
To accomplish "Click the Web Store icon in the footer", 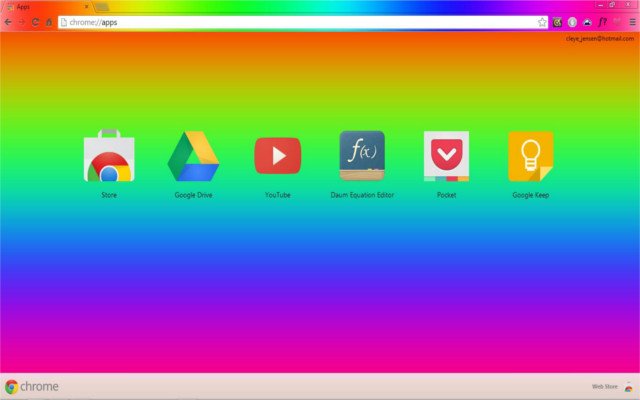I will [x=629, y=387].
